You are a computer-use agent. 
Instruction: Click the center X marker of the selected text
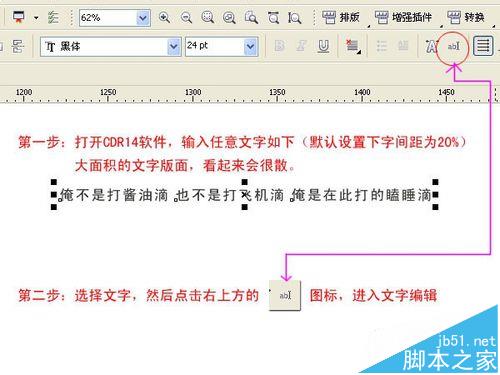tap(245, 194)
